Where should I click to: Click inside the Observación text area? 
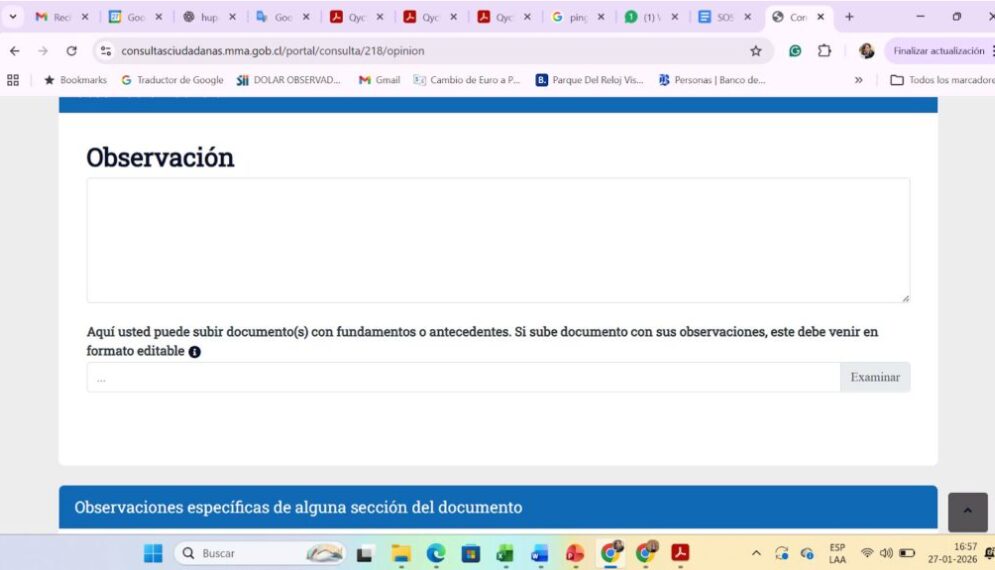click(498, 240)
